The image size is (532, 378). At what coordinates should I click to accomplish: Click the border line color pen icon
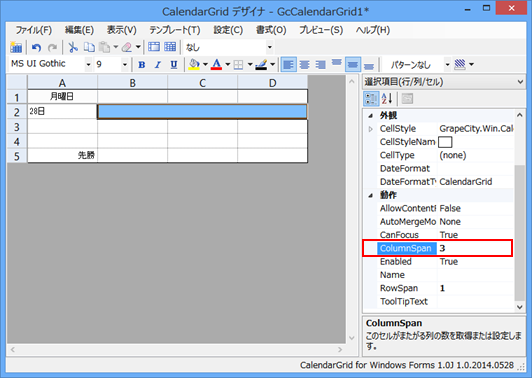pos(261,64)
